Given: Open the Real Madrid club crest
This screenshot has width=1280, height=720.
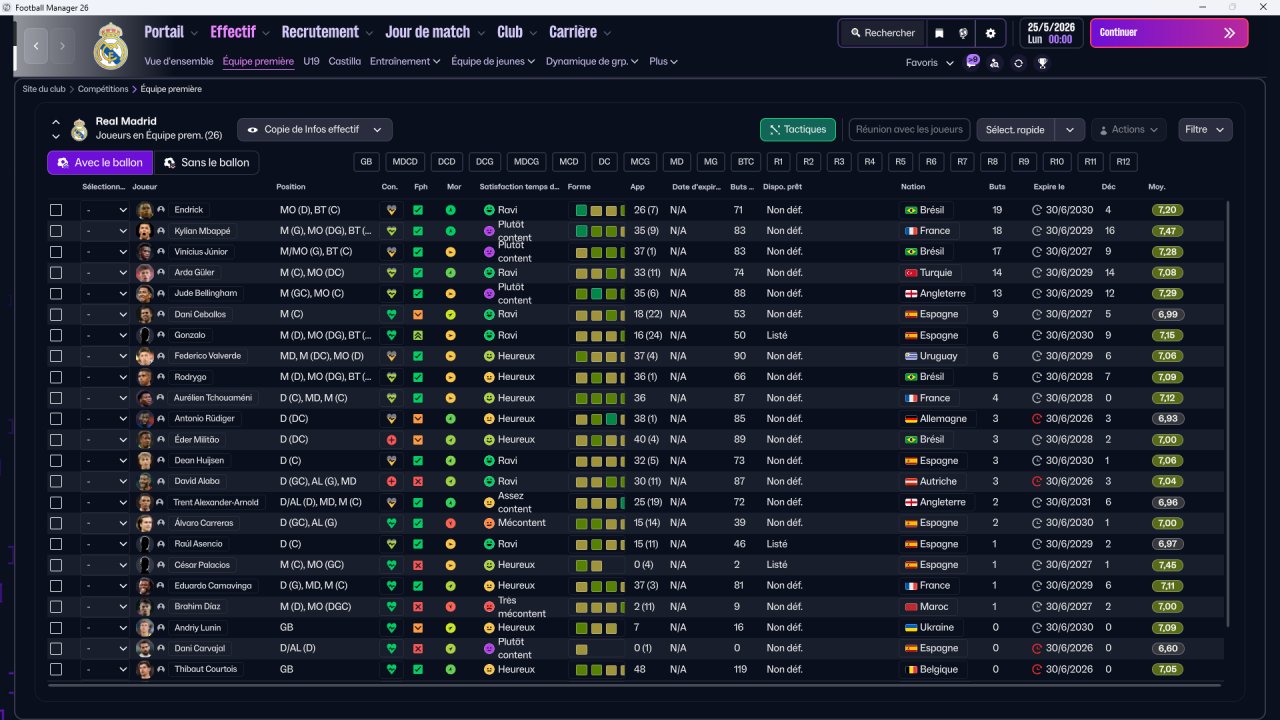Looking at the screenshot, I should tap(110, 46).
